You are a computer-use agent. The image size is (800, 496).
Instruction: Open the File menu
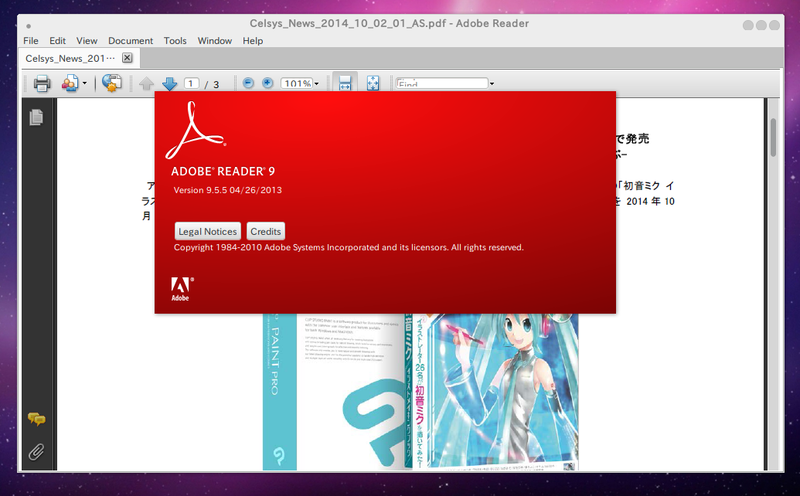click(31, 41)
